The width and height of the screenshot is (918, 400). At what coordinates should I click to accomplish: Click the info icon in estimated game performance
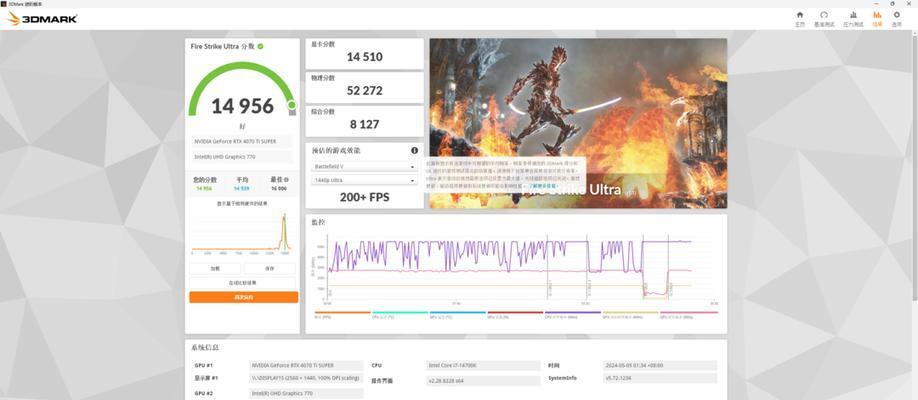[x=415, y=151]
